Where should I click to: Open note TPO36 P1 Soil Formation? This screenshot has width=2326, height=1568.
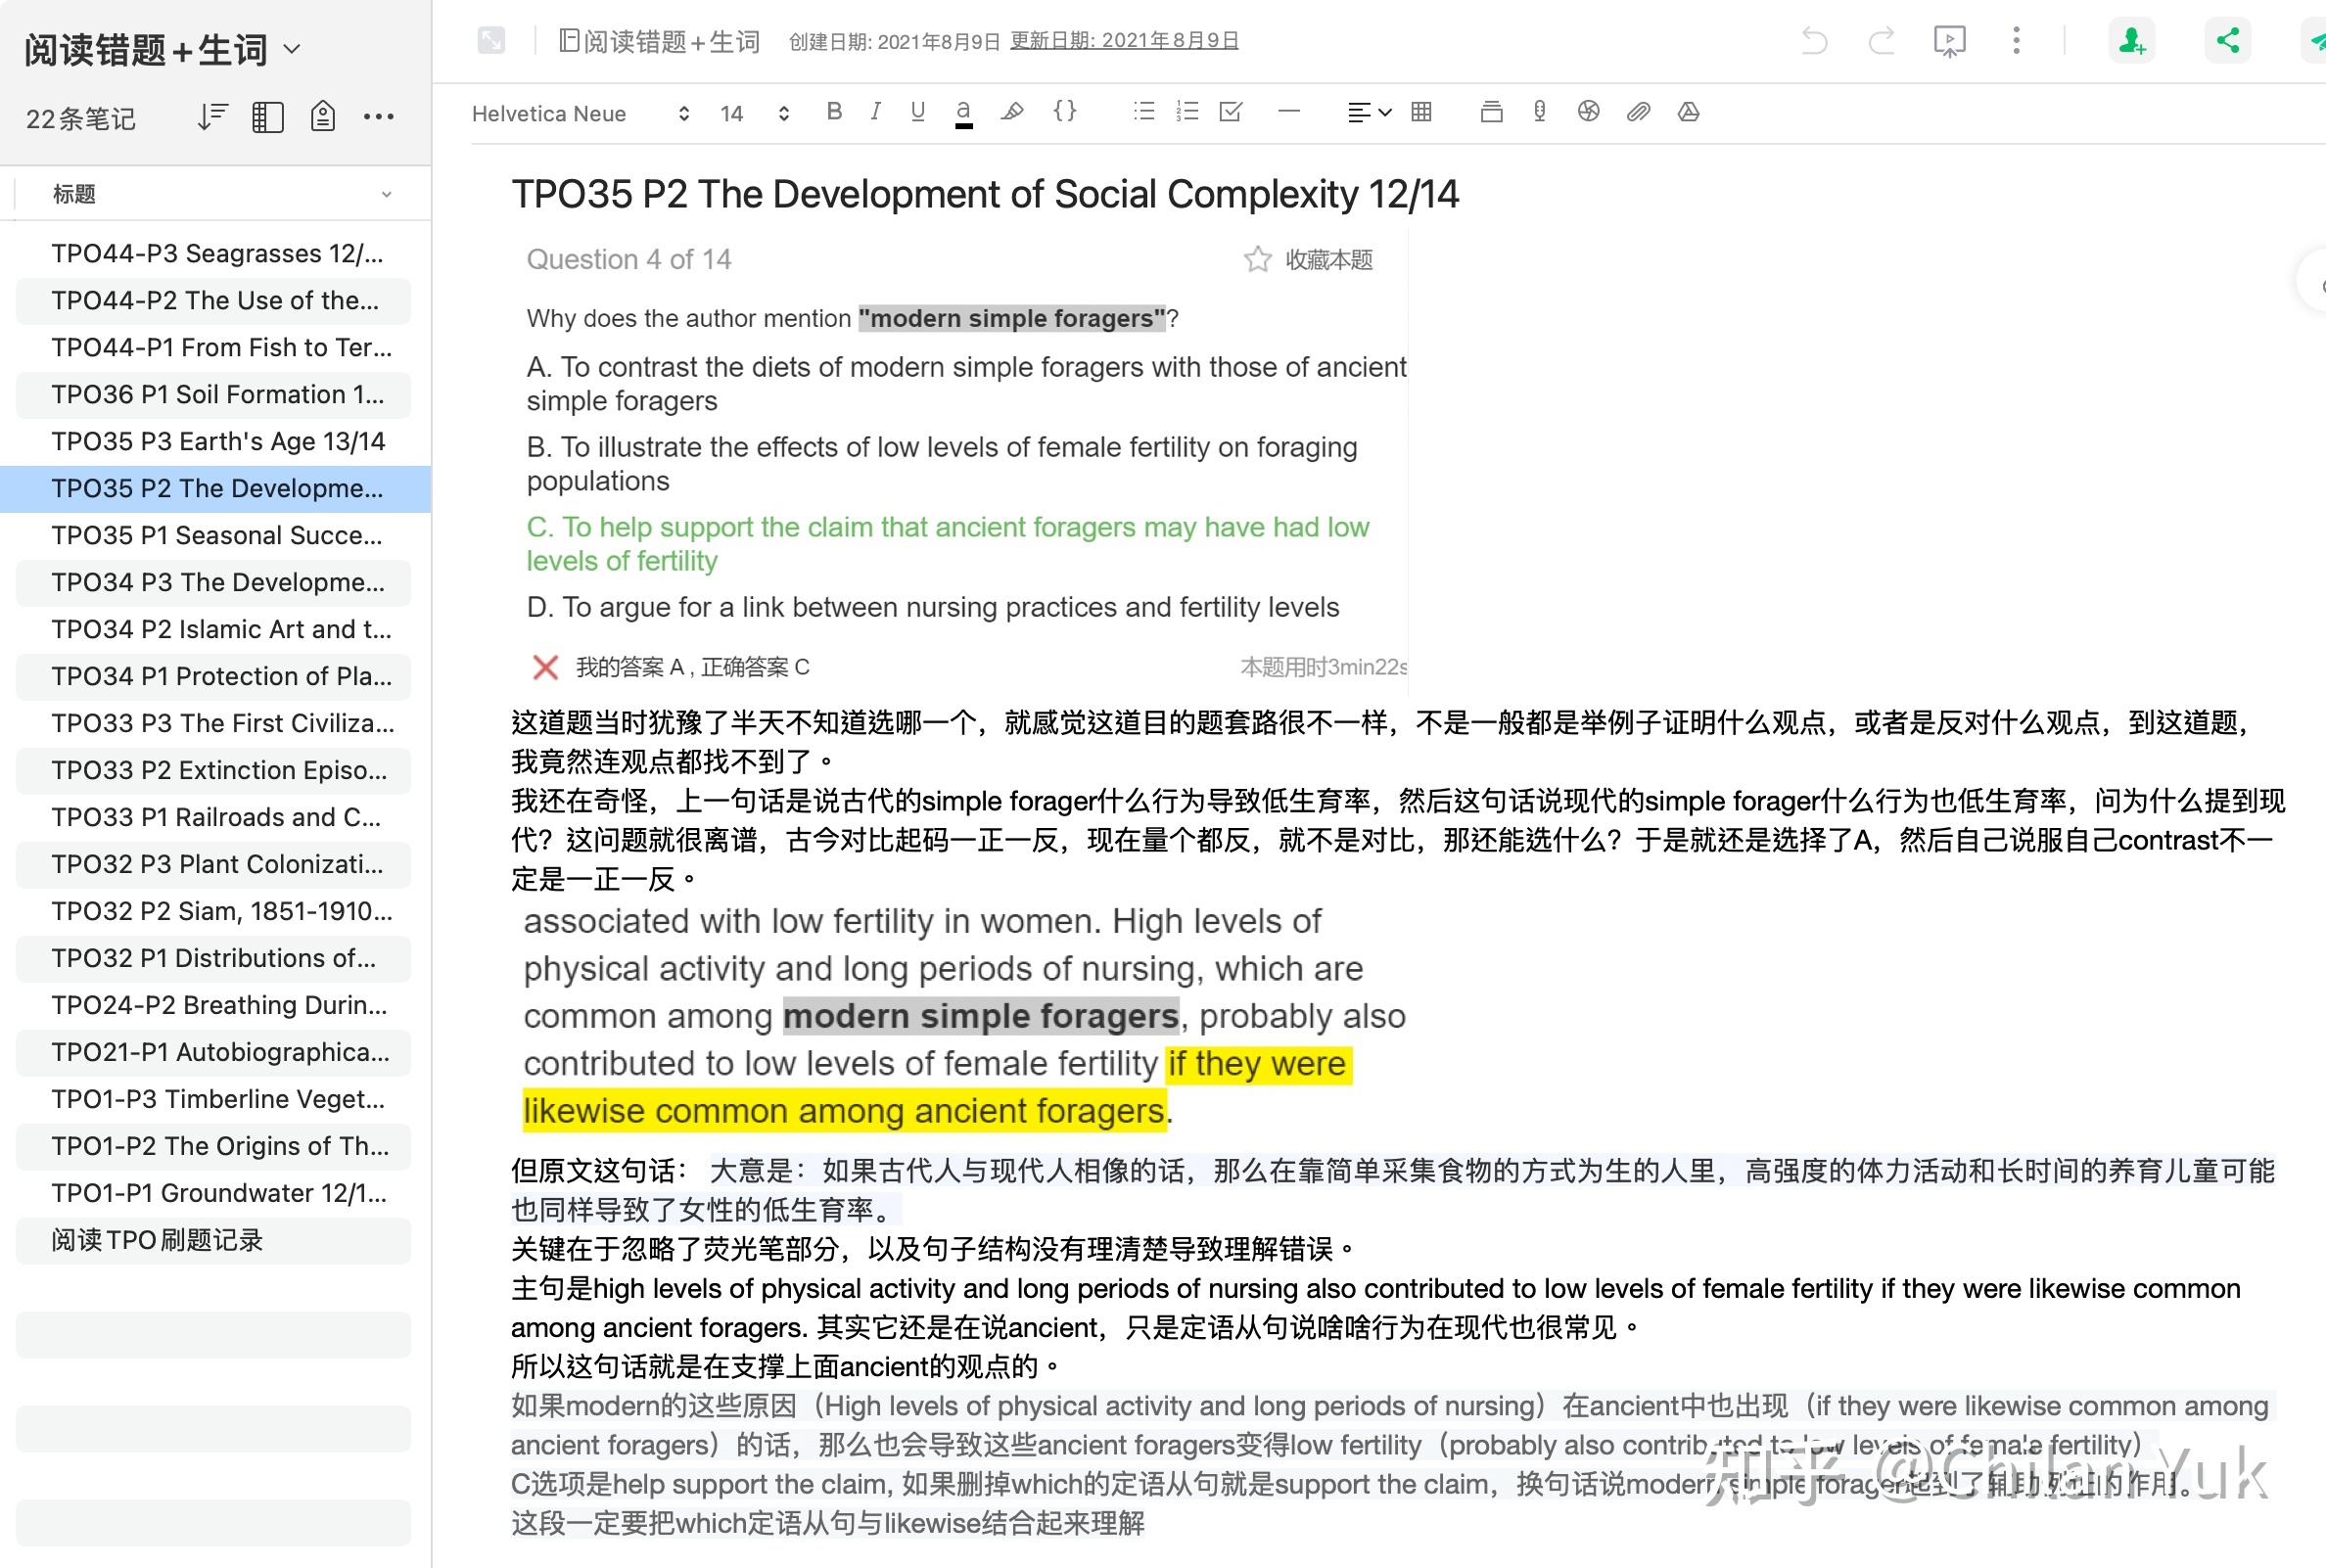[x=215, y=395]
